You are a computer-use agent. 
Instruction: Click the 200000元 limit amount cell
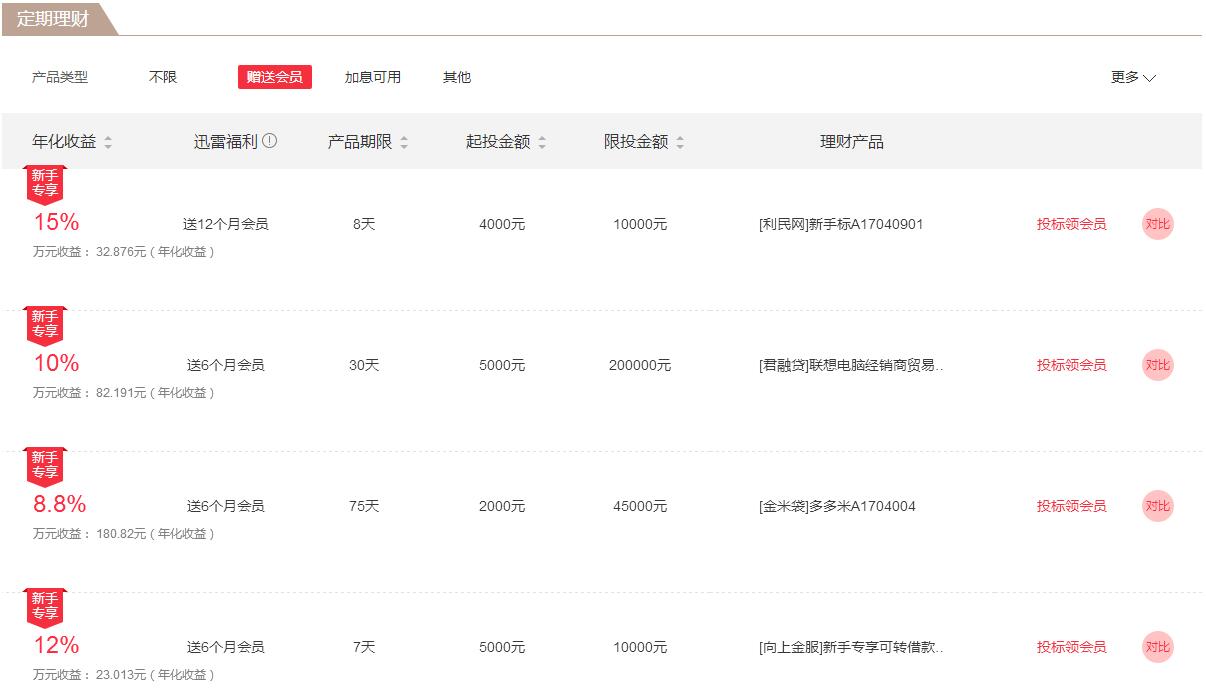(640, 365)
